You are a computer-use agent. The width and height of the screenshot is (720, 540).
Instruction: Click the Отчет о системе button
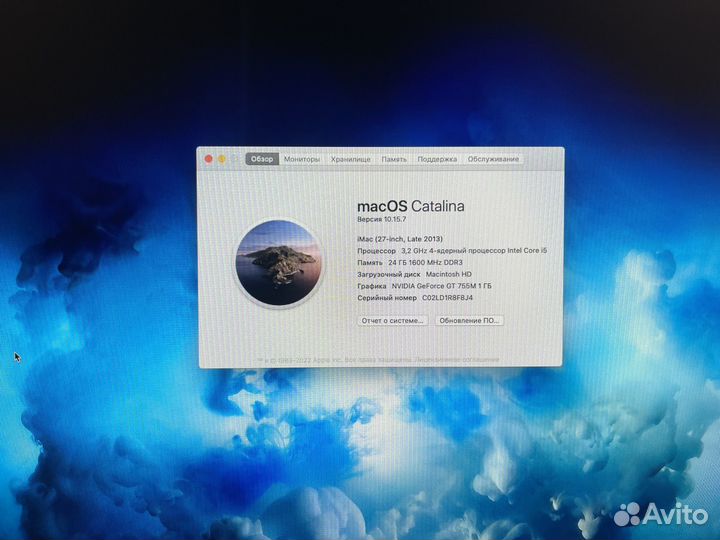(x=393, y=321)
